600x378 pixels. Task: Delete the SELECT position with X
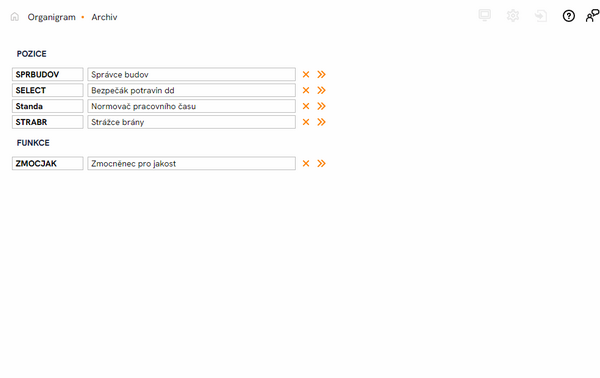(306, 90)
